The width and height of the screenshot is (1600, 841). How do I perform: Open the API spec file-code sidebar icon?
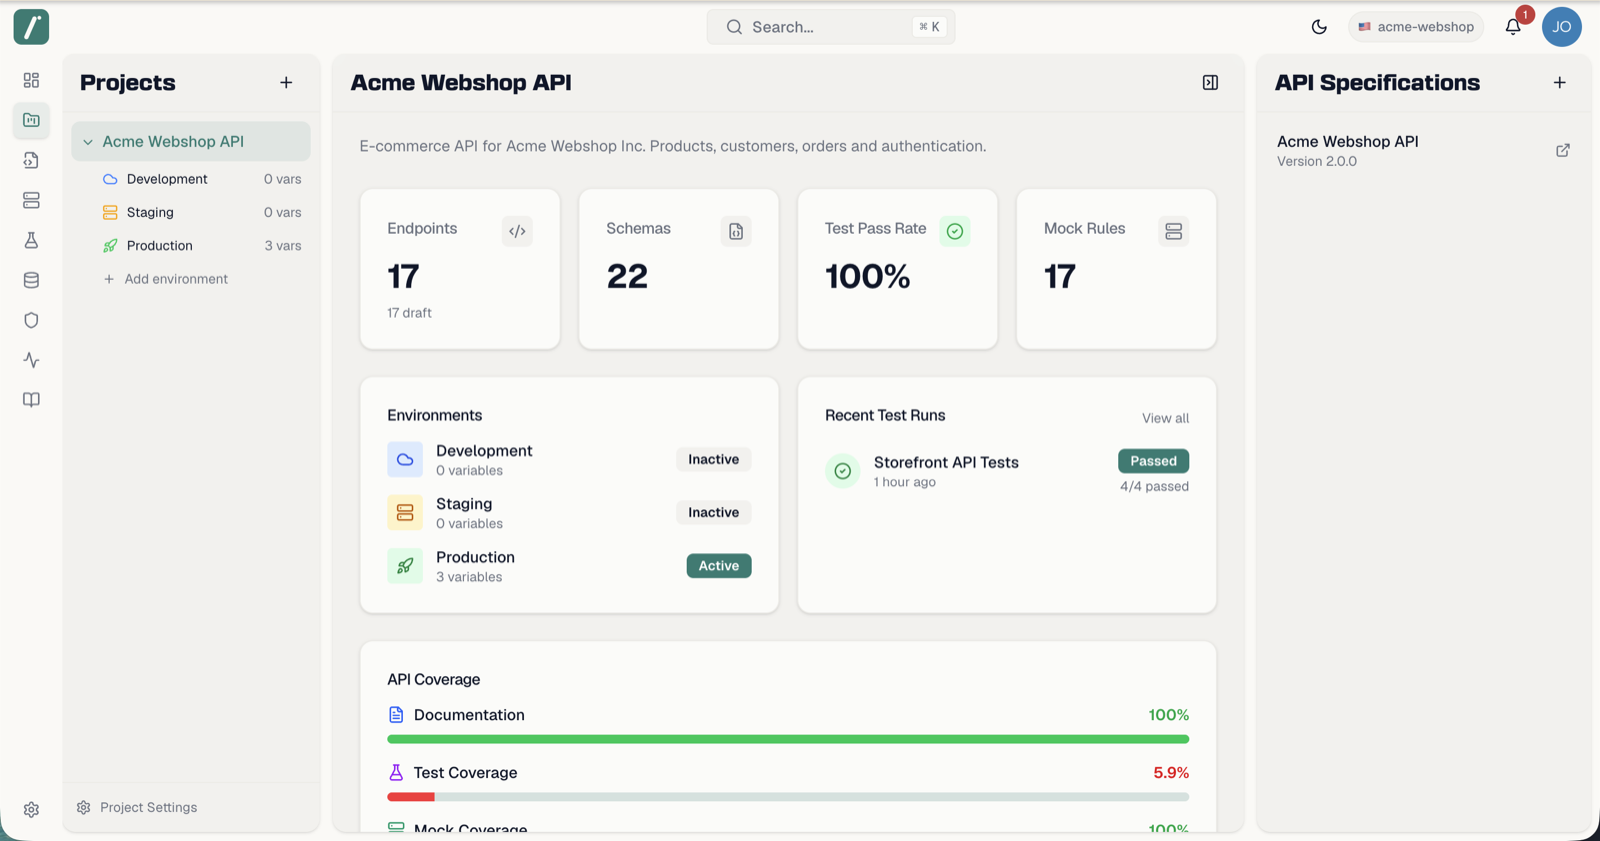(x=31, y=160)
